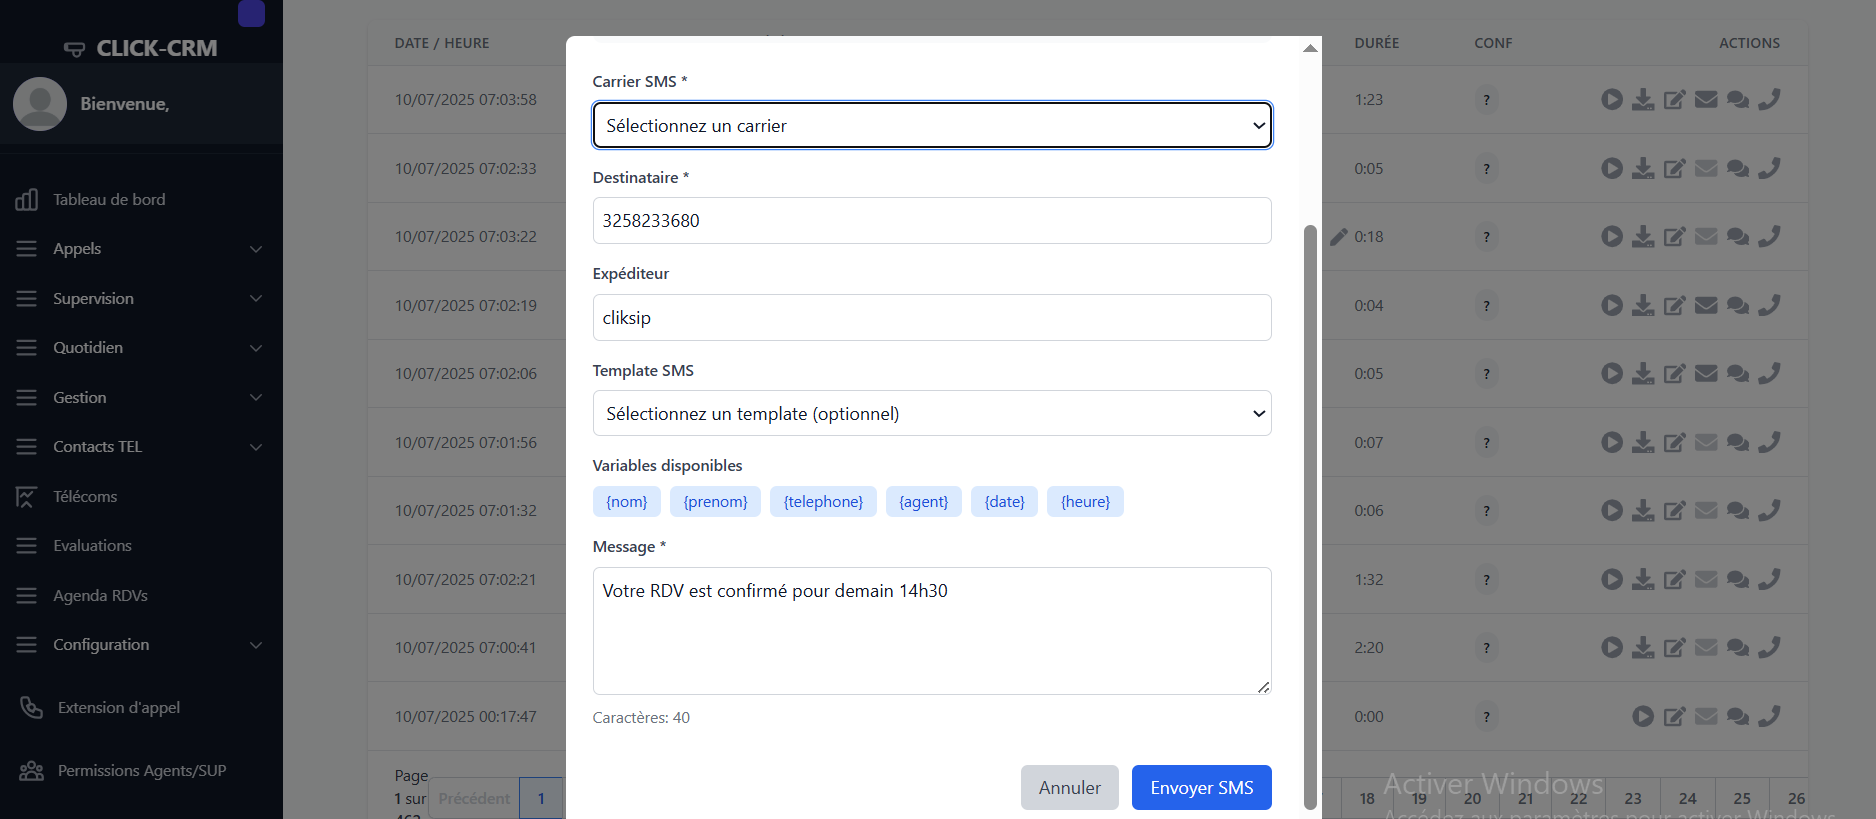Click the modal's vertical scrollbar
The width and height of the screenshot is (1876, 819).
click(x=1310, y=500)
